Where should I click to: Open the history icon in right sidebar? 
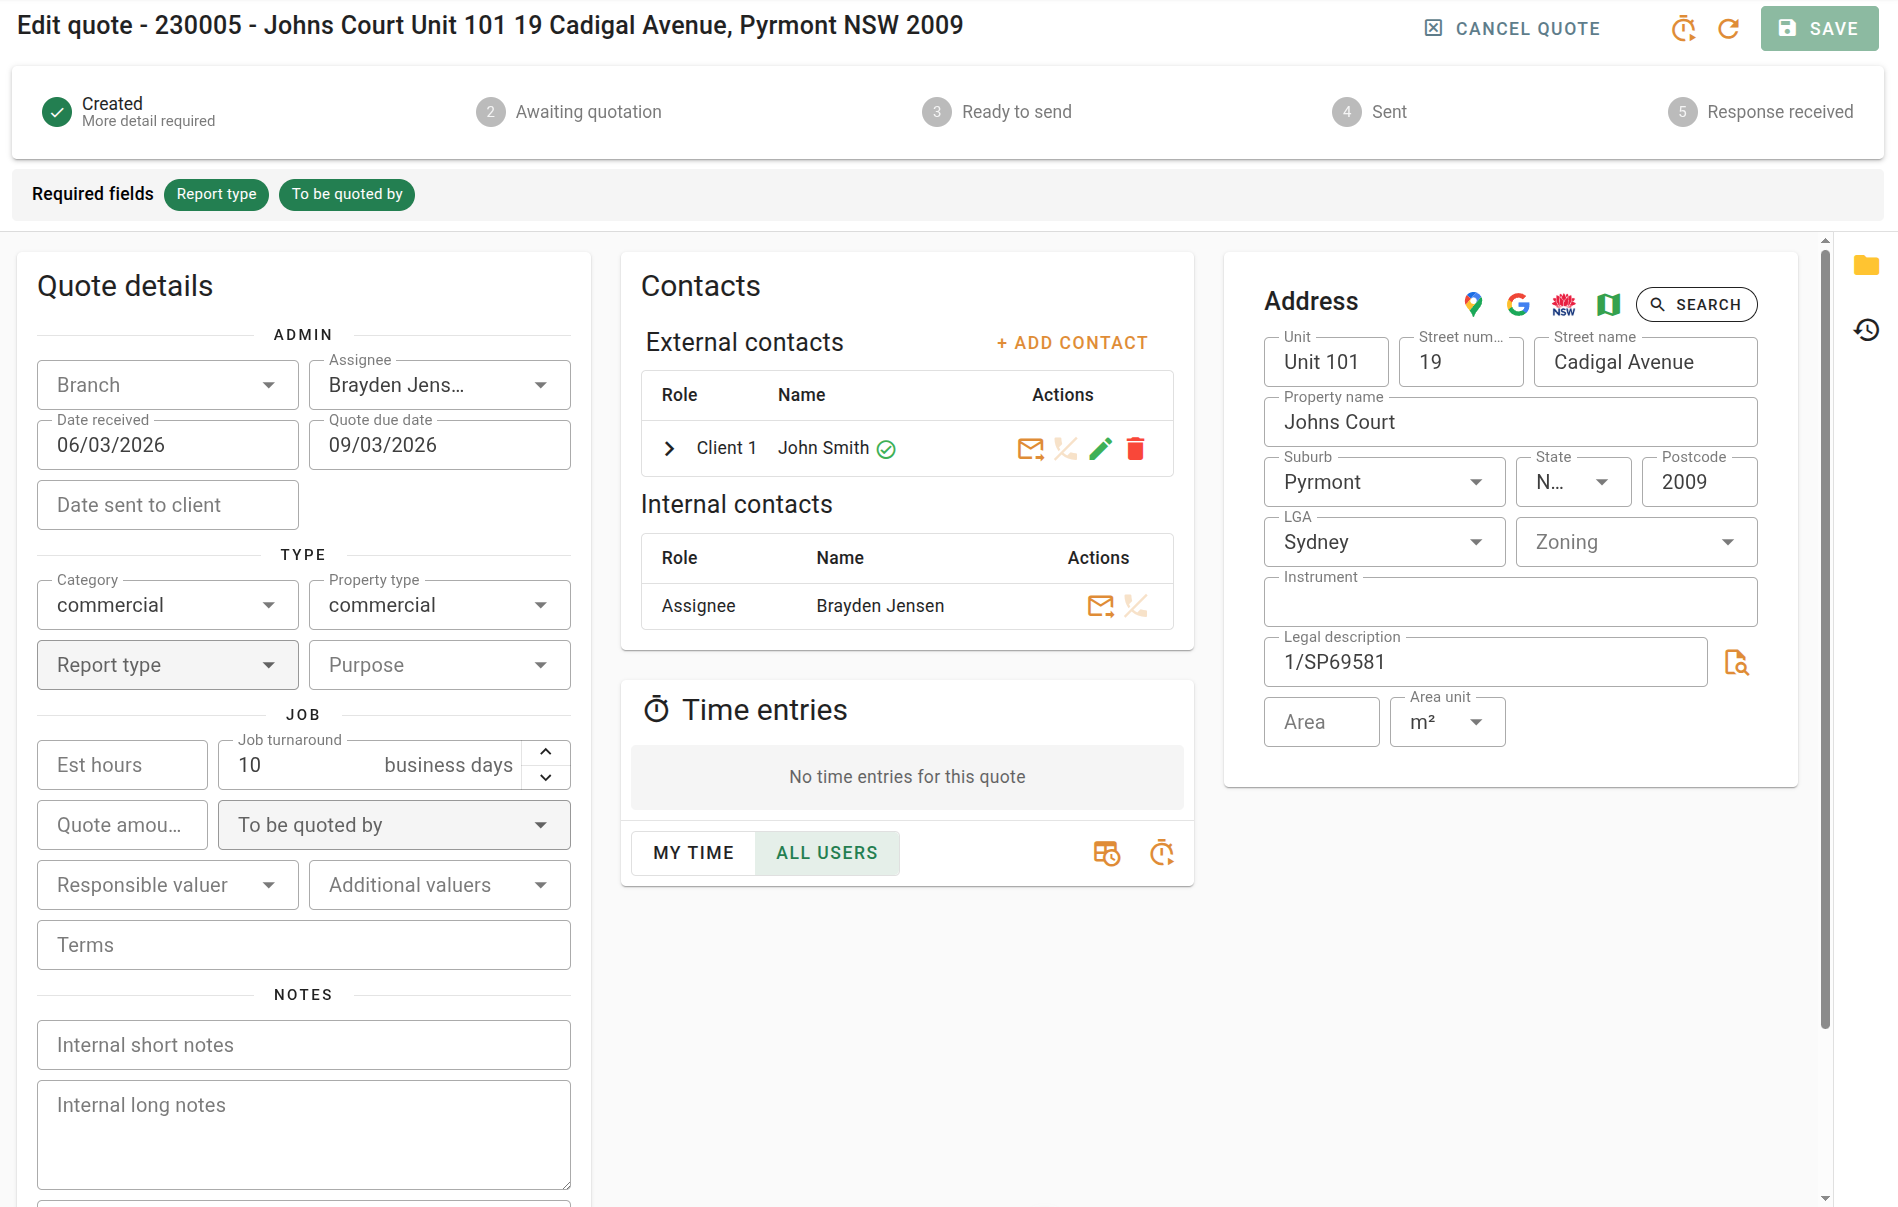[x=1866, y=330]
